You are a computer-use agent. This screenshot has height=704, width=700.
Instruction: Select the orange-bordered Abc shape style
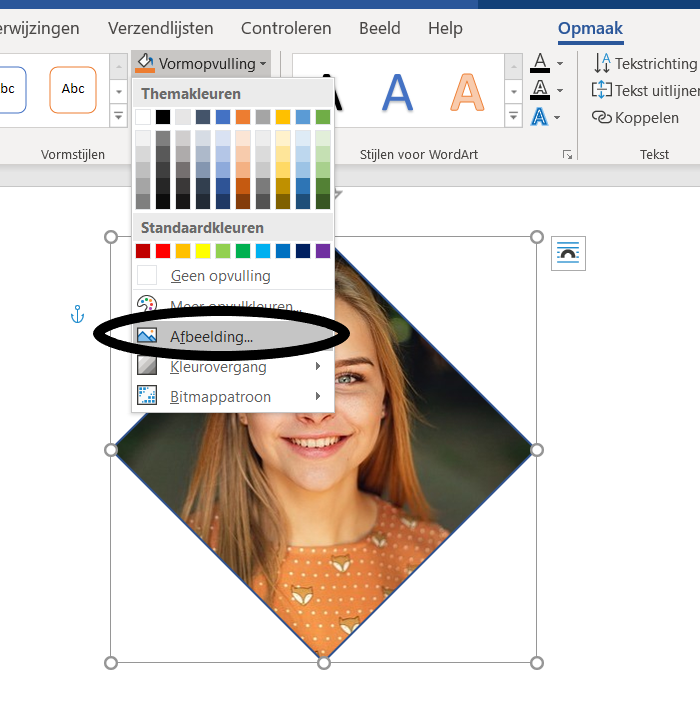click(x=73, y=89)
